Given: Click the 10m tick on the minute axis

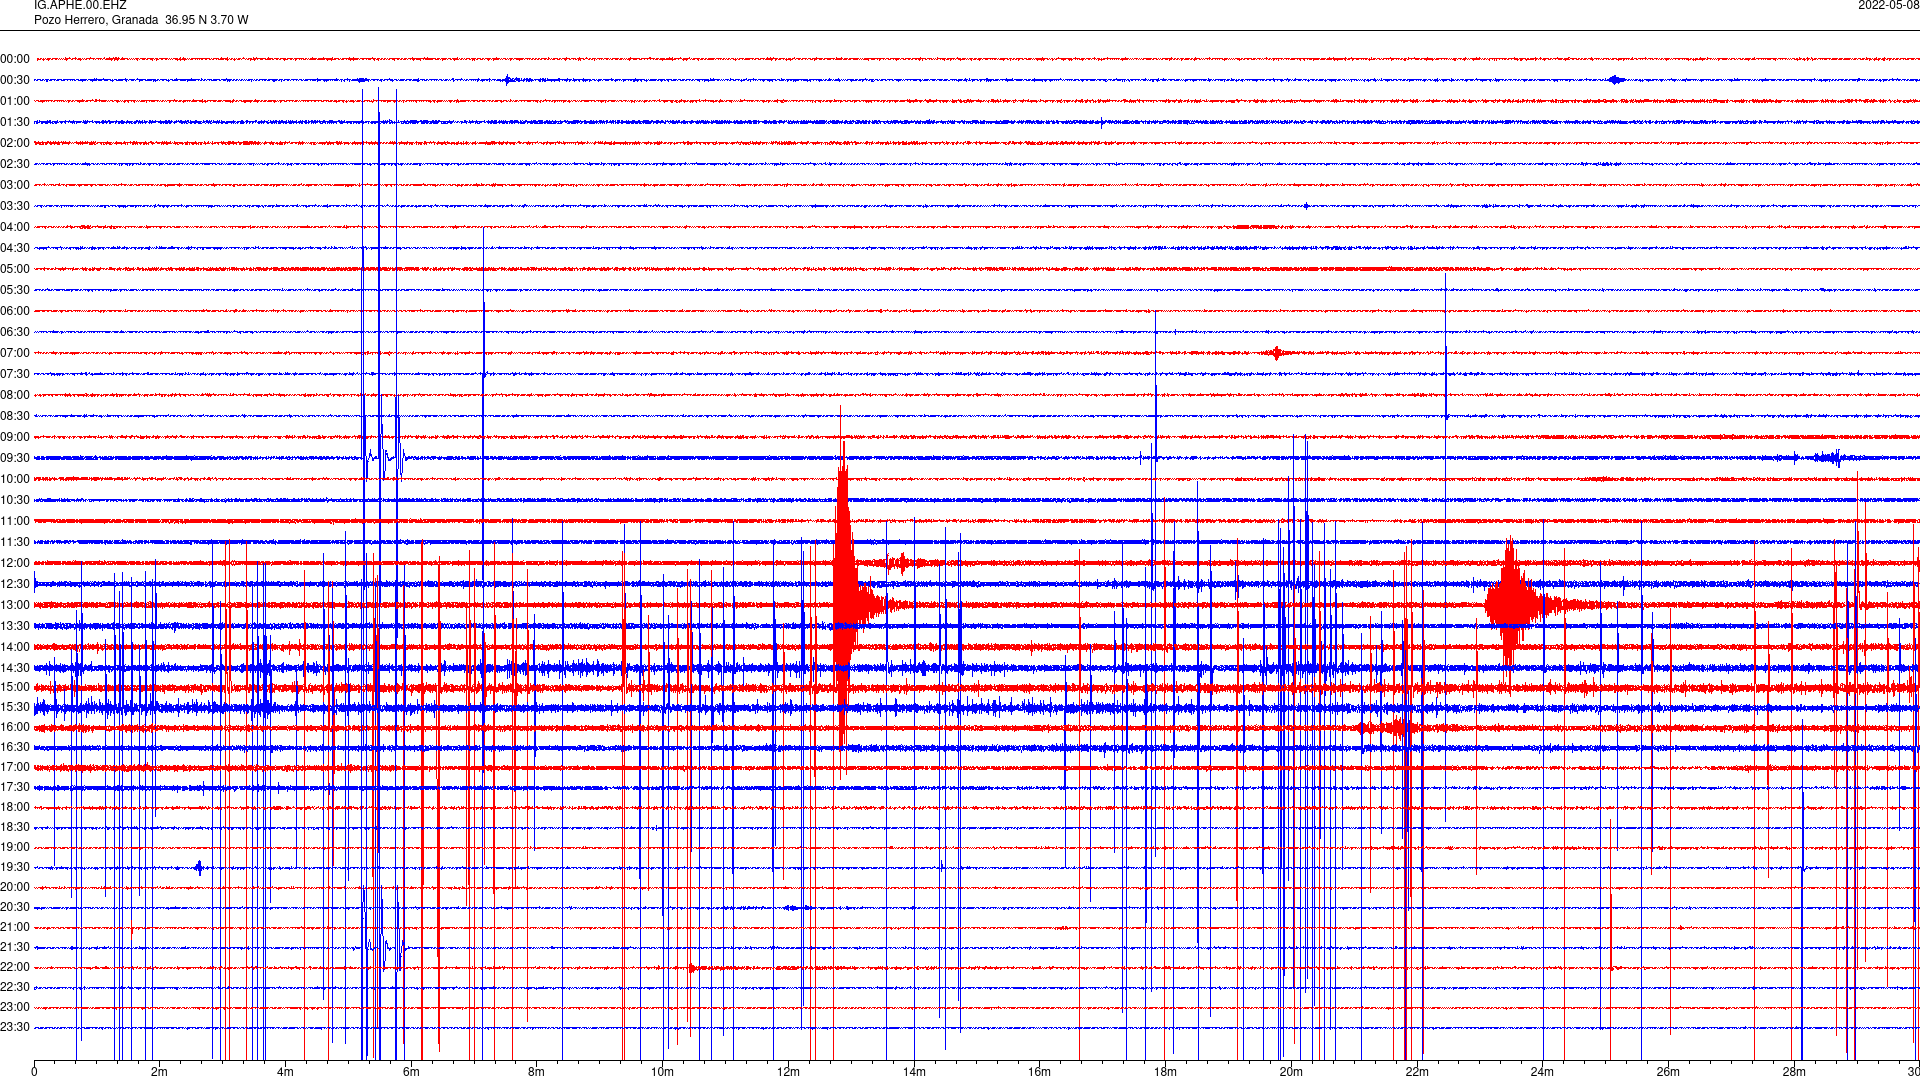Looking at the screenshot, I should (x=663, y=1072).
